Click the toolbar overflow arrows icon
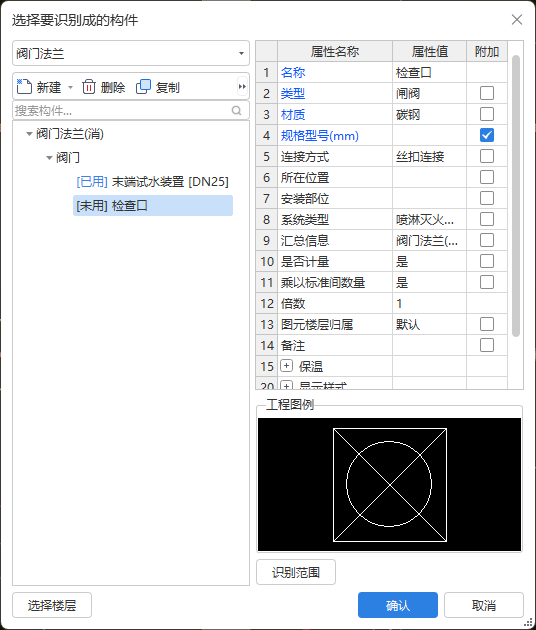The width and height of the screenshot is (536, 630). point(242,86)
